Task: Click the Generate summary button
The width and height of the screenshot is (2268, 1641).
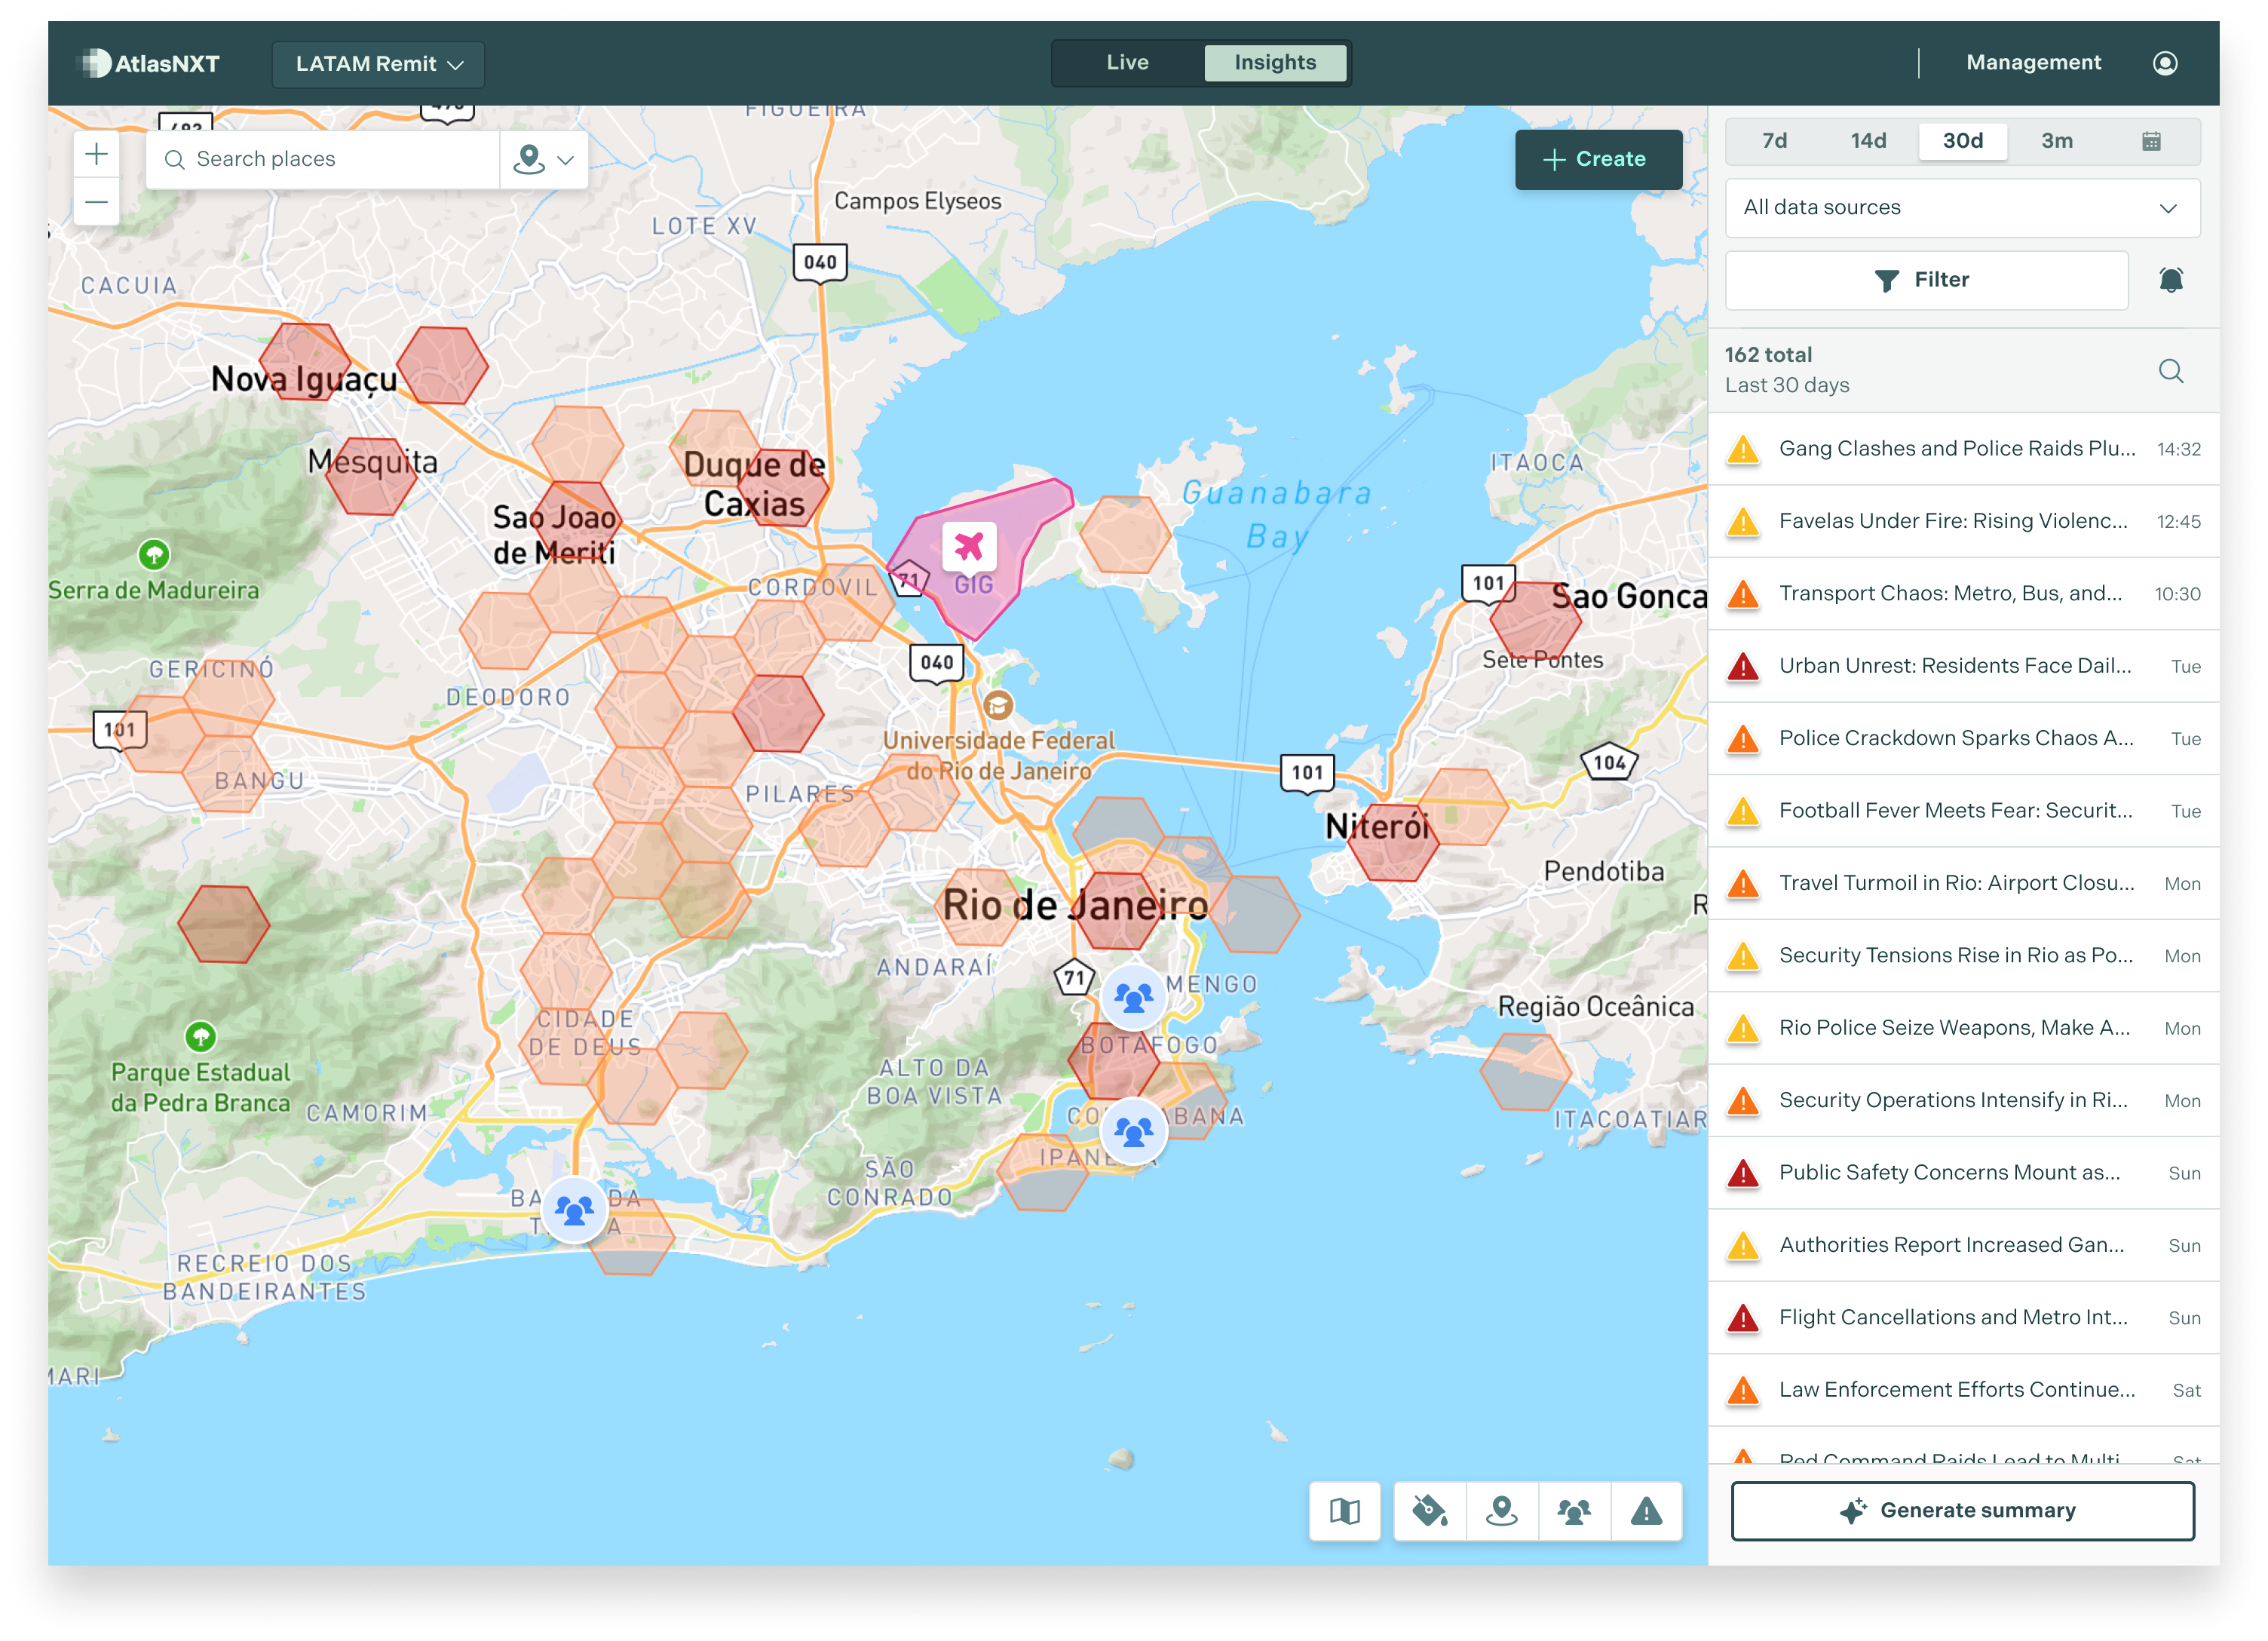Action: pyautogui.click(x=1961, y=1510)
